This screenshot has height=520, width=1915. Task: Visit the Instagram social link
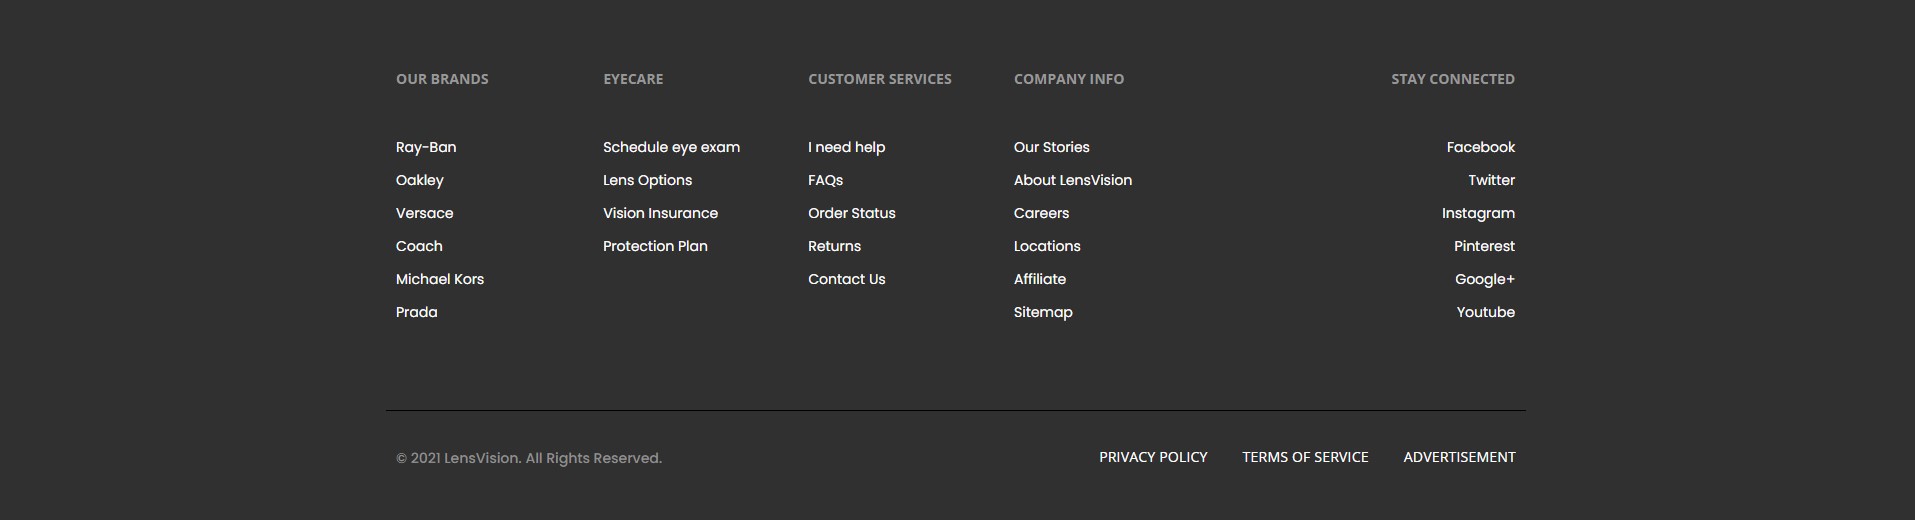coord(1478,213)
